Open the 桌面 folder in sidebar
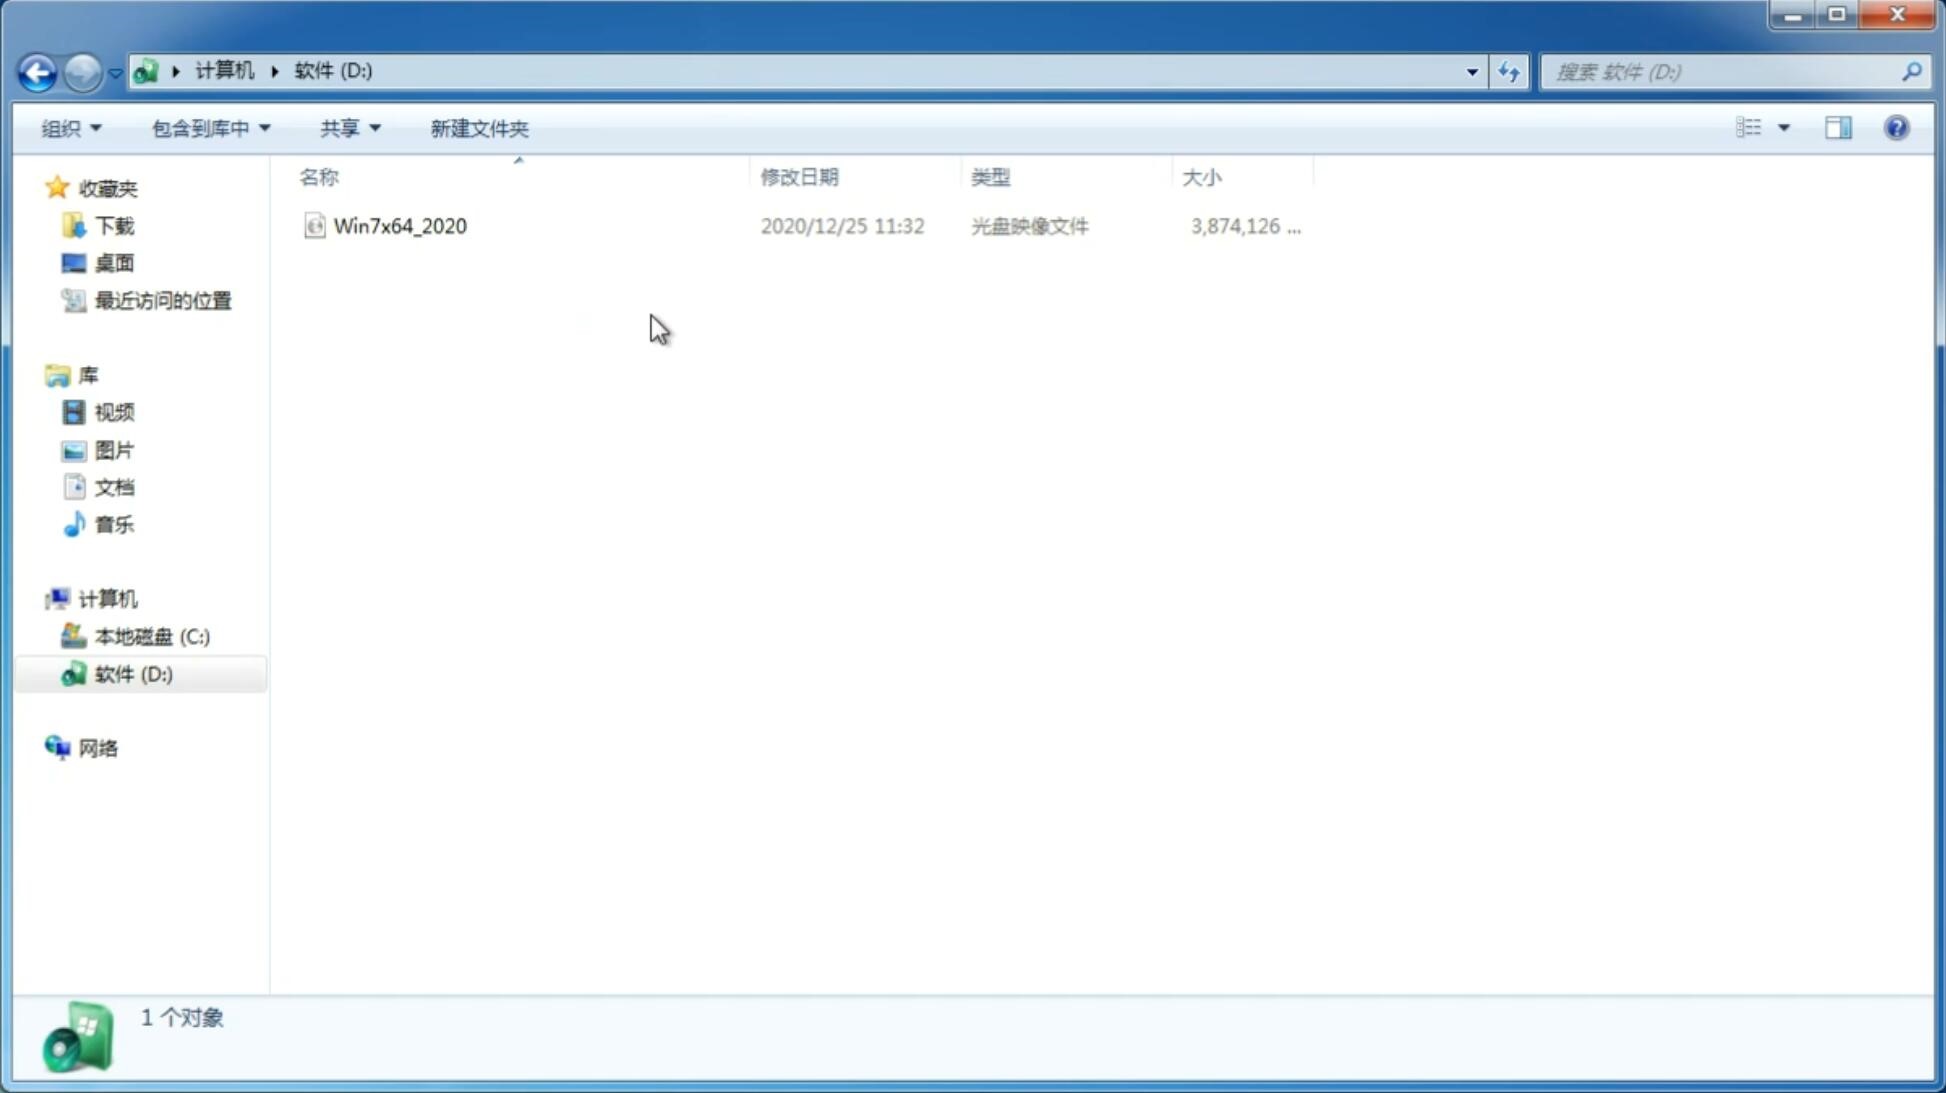The image size is (1946, 1093). coord(112,263)
